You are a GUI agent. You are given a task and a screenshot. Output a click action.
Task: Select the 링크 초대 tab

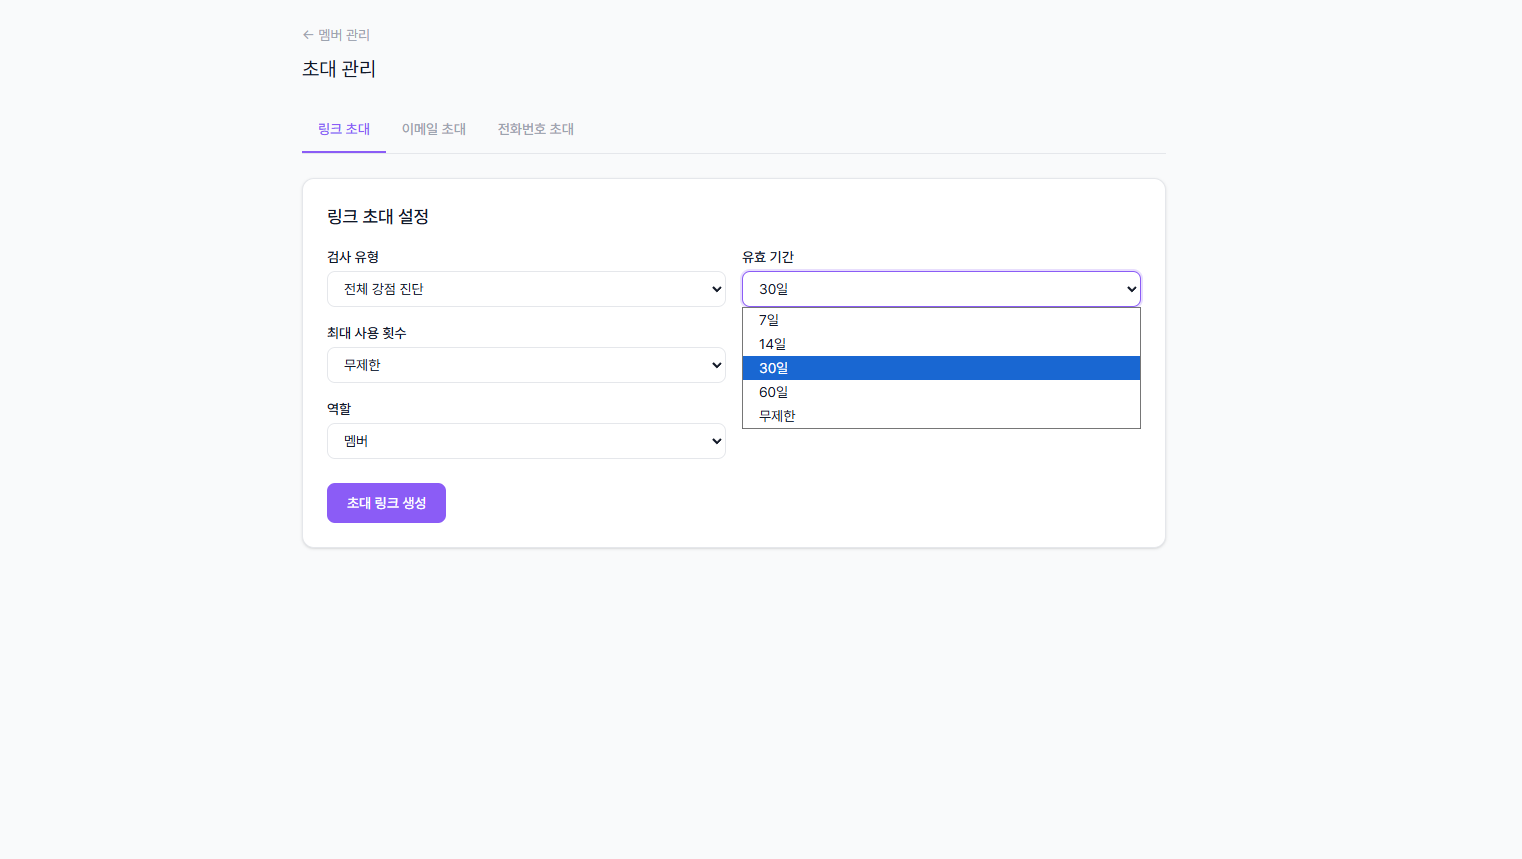coord(343,128)
